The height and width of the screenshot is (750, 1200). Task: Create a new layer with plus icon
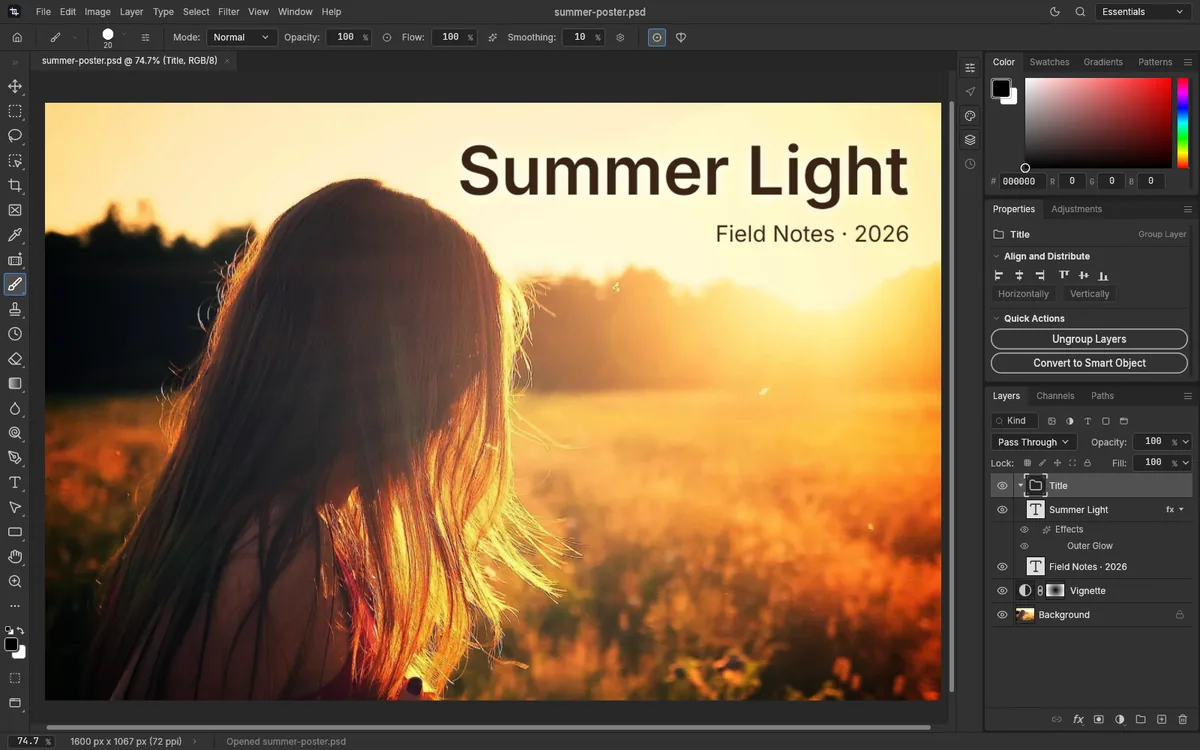[1162, 719]
